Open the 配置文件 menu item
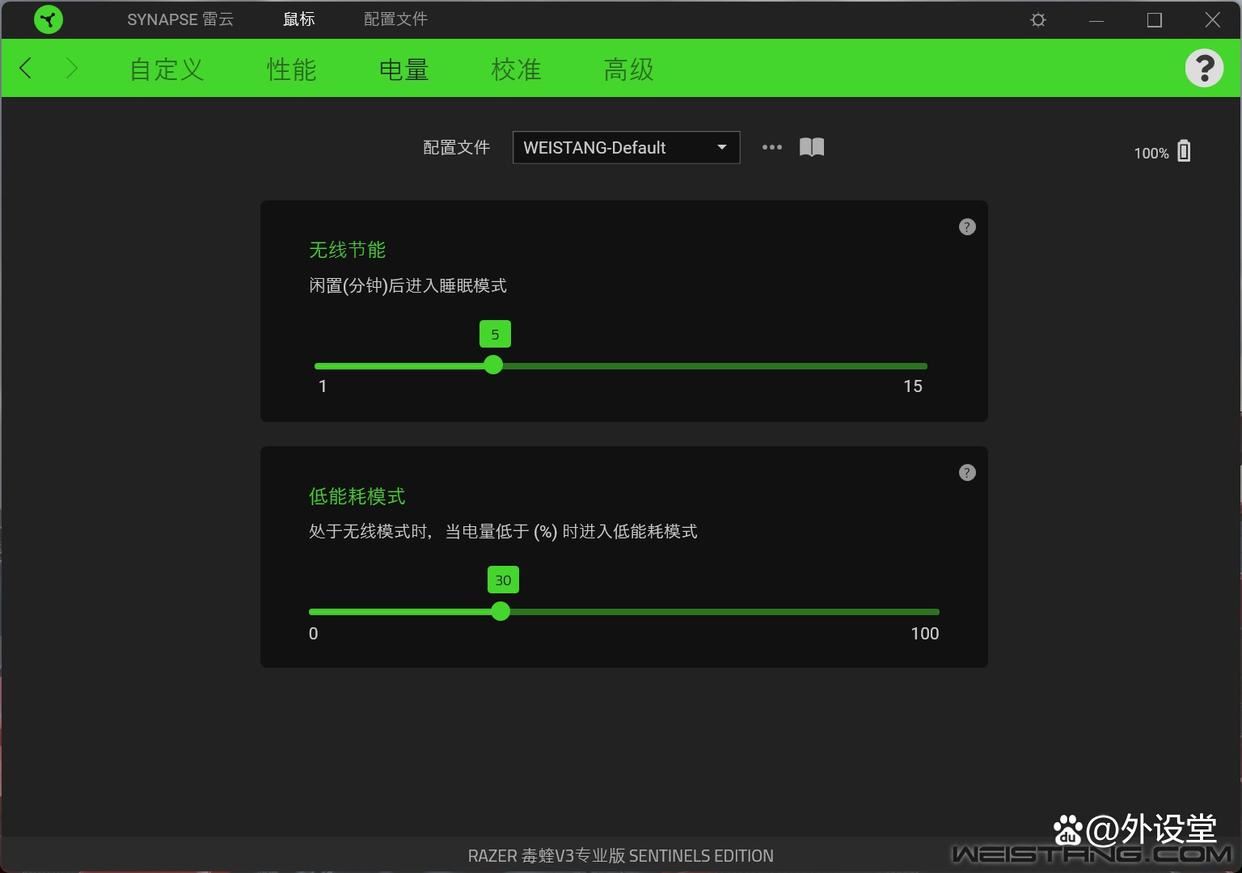This screenshot has width=1242, height=873. (395, 19)
